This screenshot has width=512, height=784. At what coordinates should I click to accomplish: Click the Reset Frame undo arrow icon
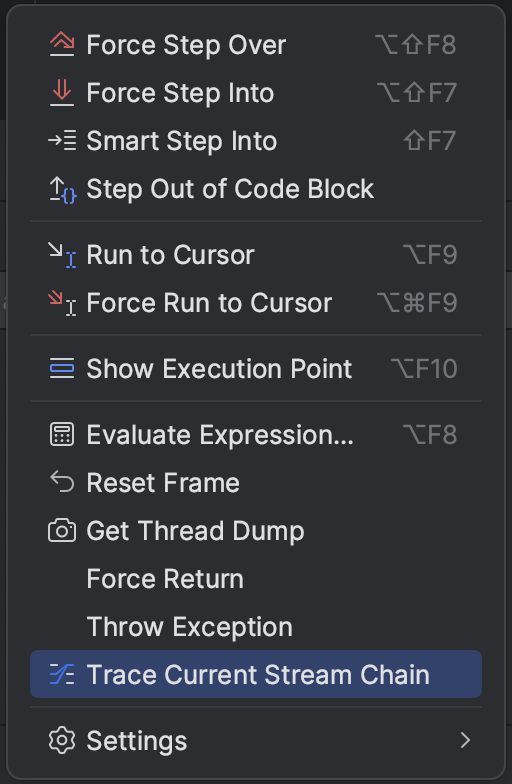62,482
